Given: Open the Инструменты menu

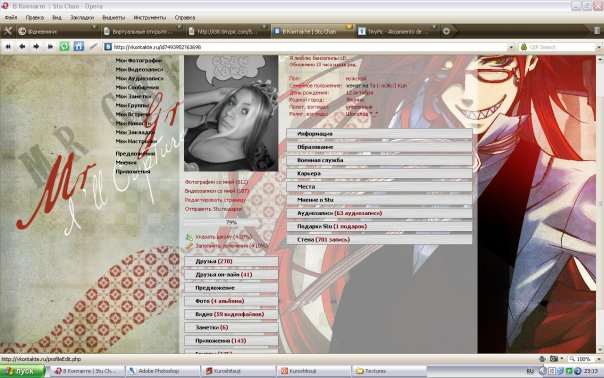Looking at the screenshot, I should [150, 17].
